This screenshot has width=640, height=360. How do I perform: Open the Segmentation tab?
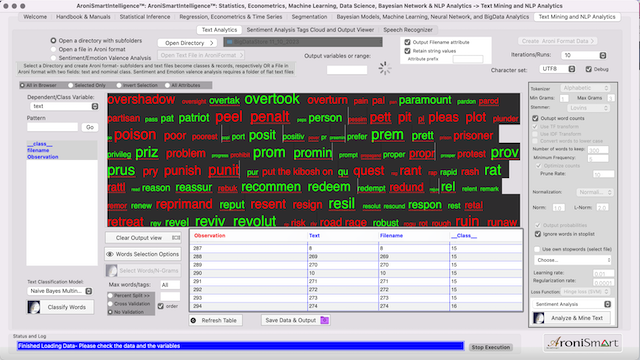pyautogui.click(x=309, y=17)
